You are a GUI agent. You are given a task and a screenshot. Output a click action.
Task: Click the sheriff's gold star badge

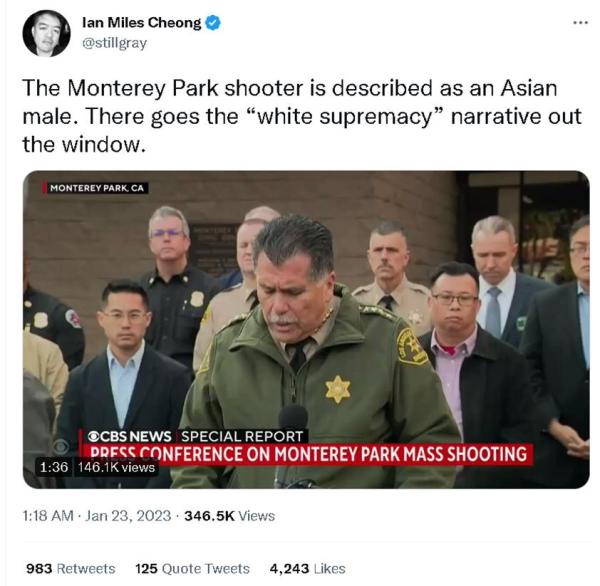pyautogui.click(x=338, y=389)
